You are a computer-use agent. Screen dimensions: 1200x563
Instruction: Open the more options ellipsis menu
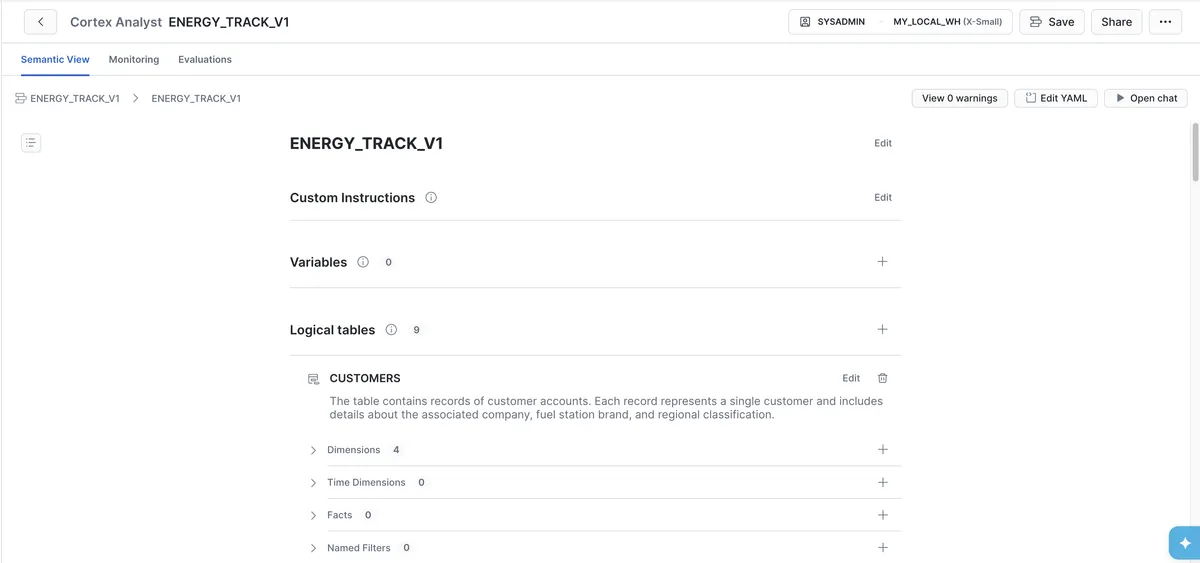[x=1165, y=21]
